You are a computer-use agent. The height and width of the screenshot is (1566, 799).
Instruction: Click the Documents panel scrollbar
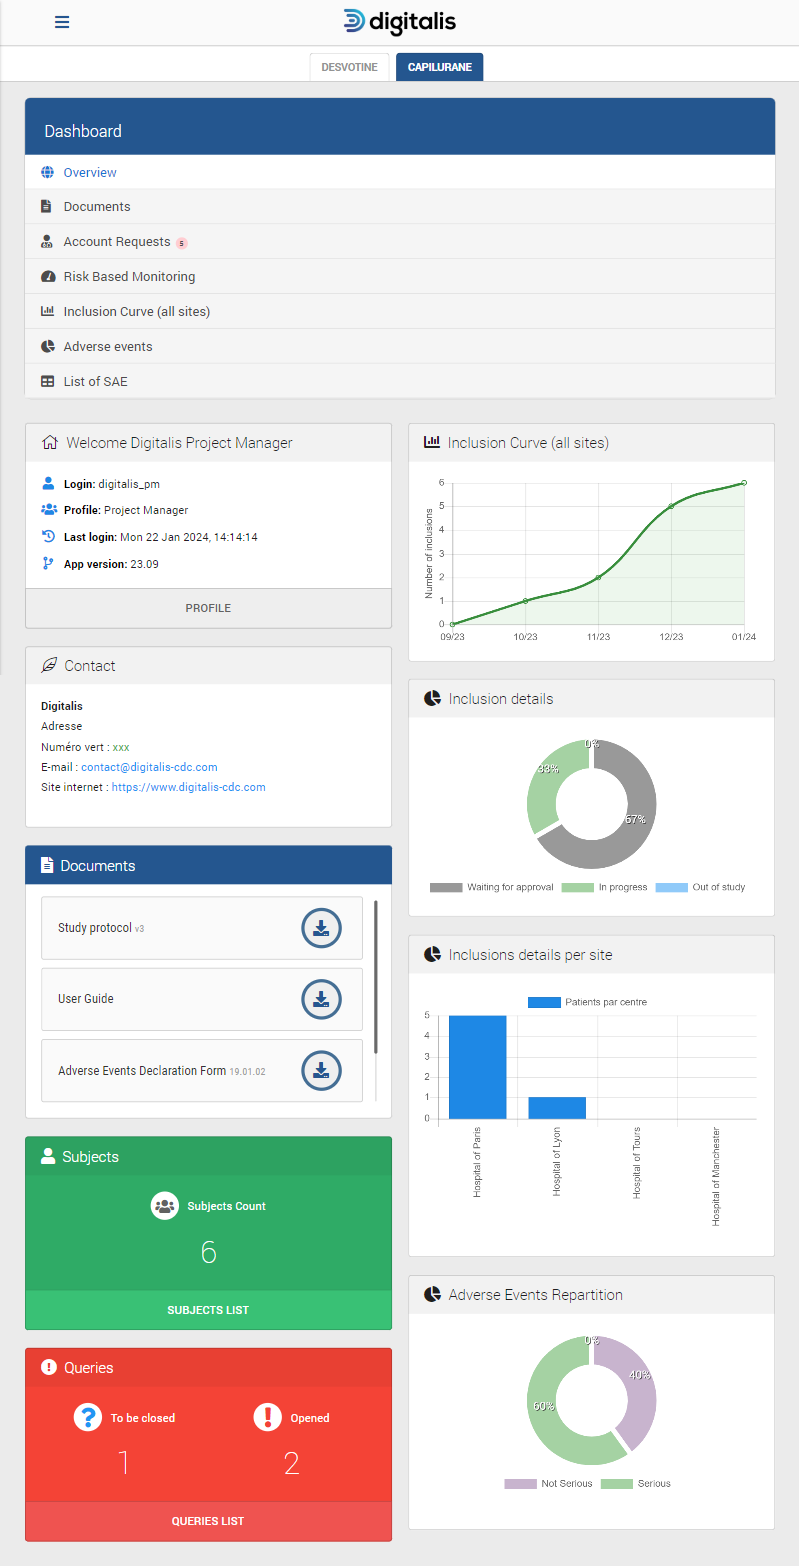tap(376, 975)
